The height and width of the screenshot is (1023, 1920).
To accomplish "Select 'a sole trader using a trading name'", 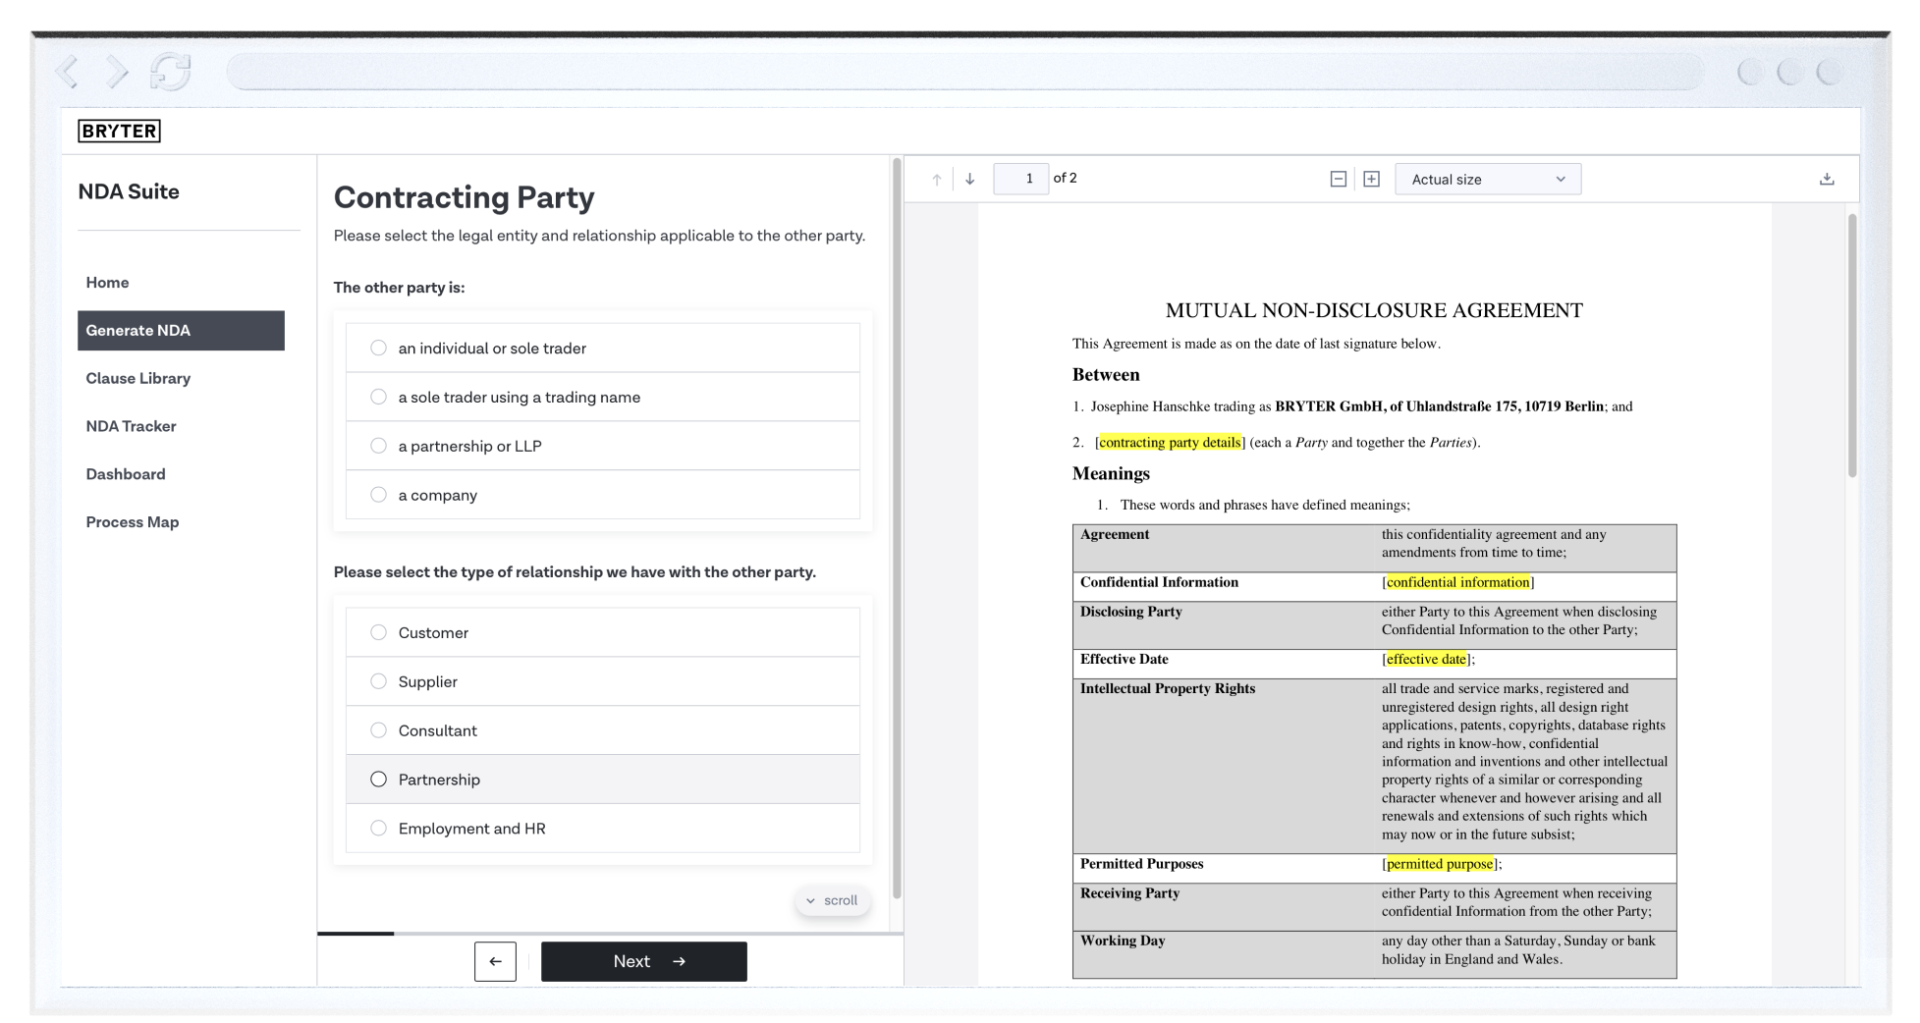I will tap(603, 397).
